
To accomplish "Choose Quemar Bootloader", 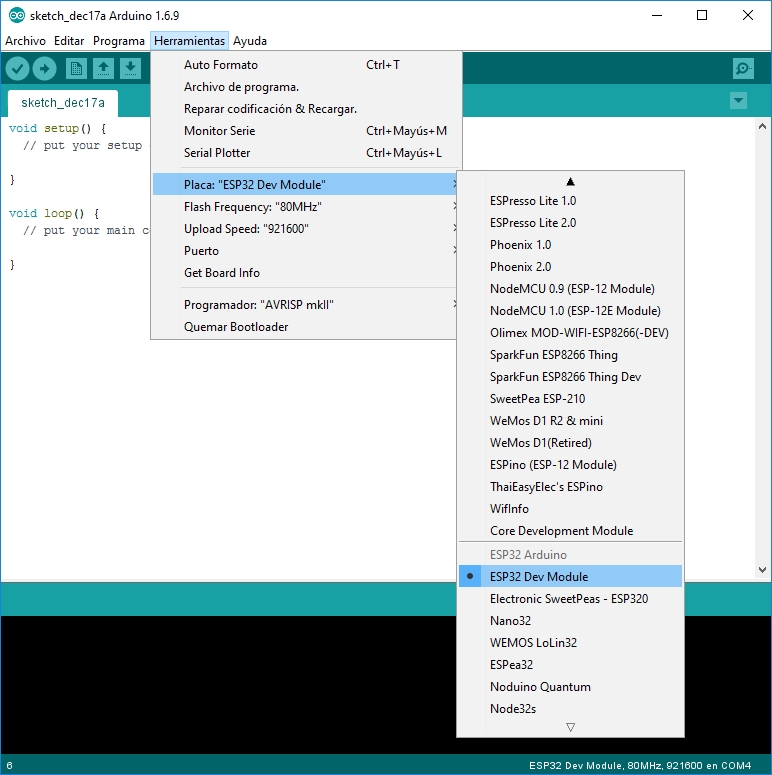I will pos(306,327).
